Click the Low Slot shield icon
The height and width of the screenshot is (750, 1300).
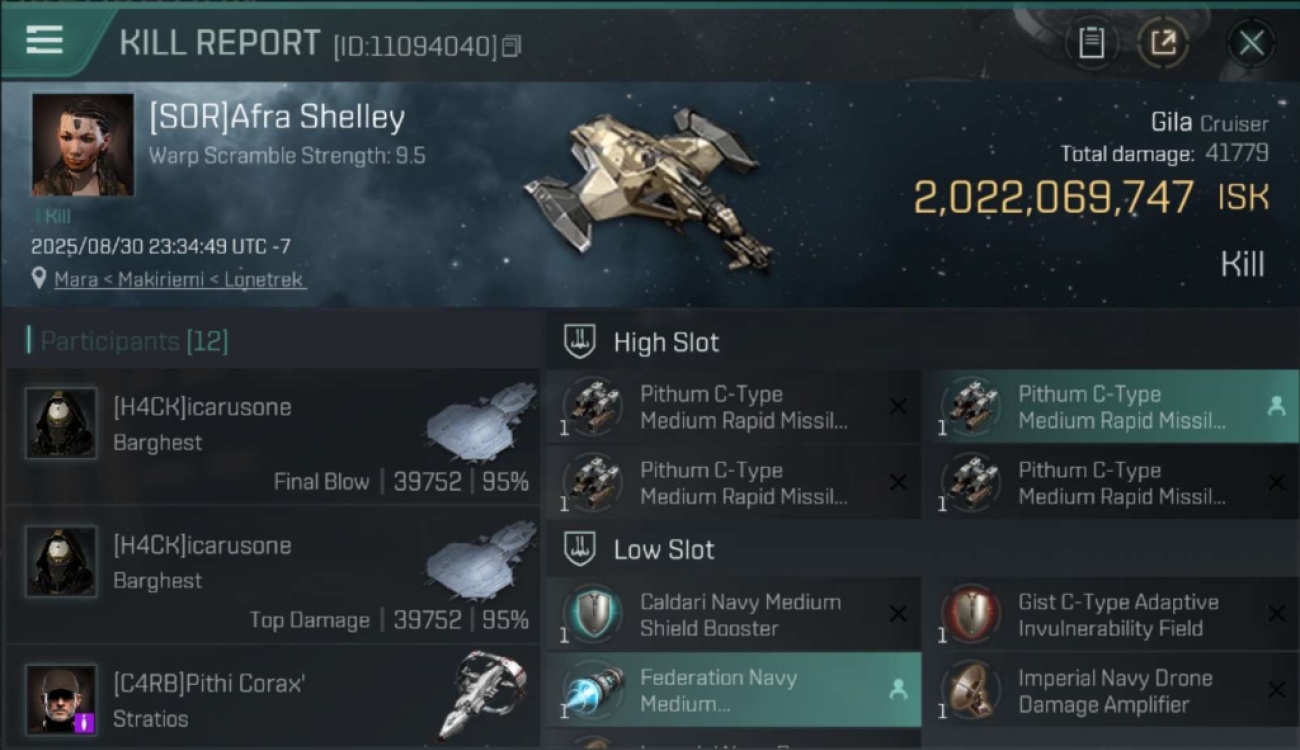(x=580, y=548)
